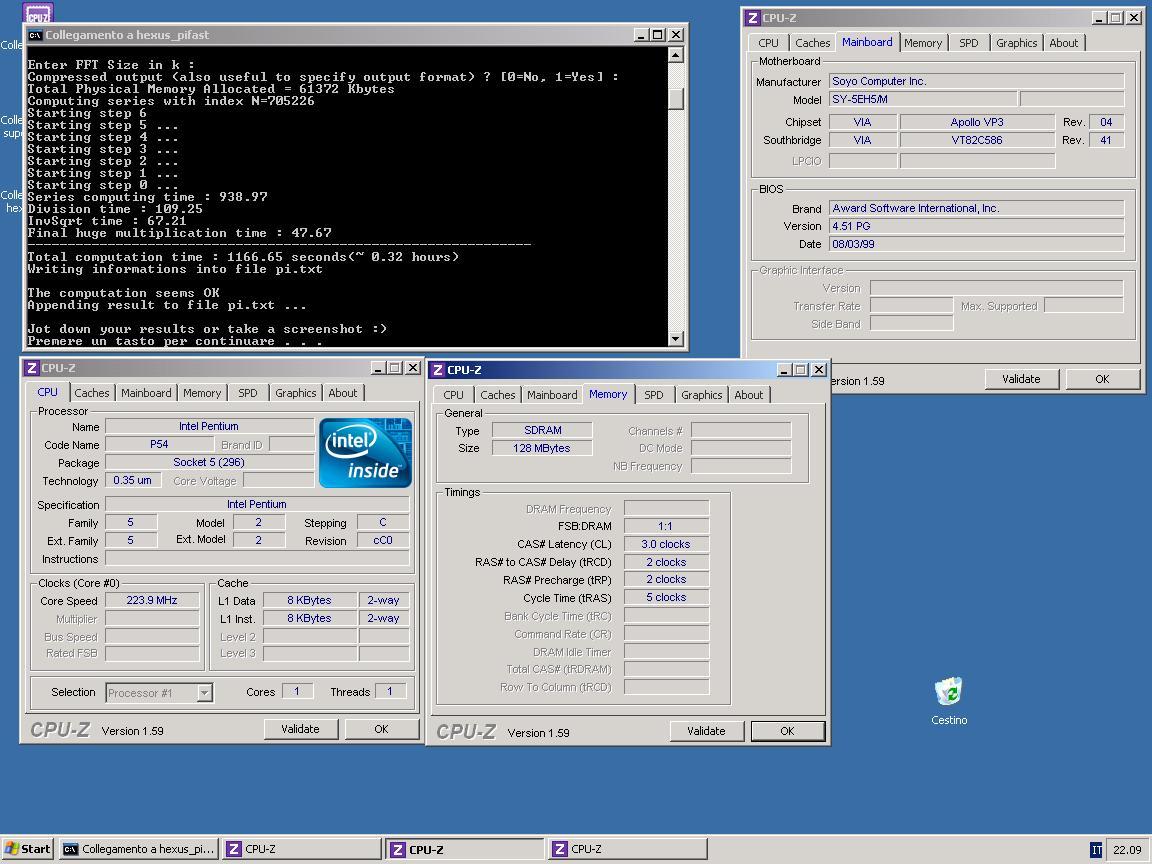Click the console scrollbar up arrow
Viewport: 1152px width, 864px height.
676,55
